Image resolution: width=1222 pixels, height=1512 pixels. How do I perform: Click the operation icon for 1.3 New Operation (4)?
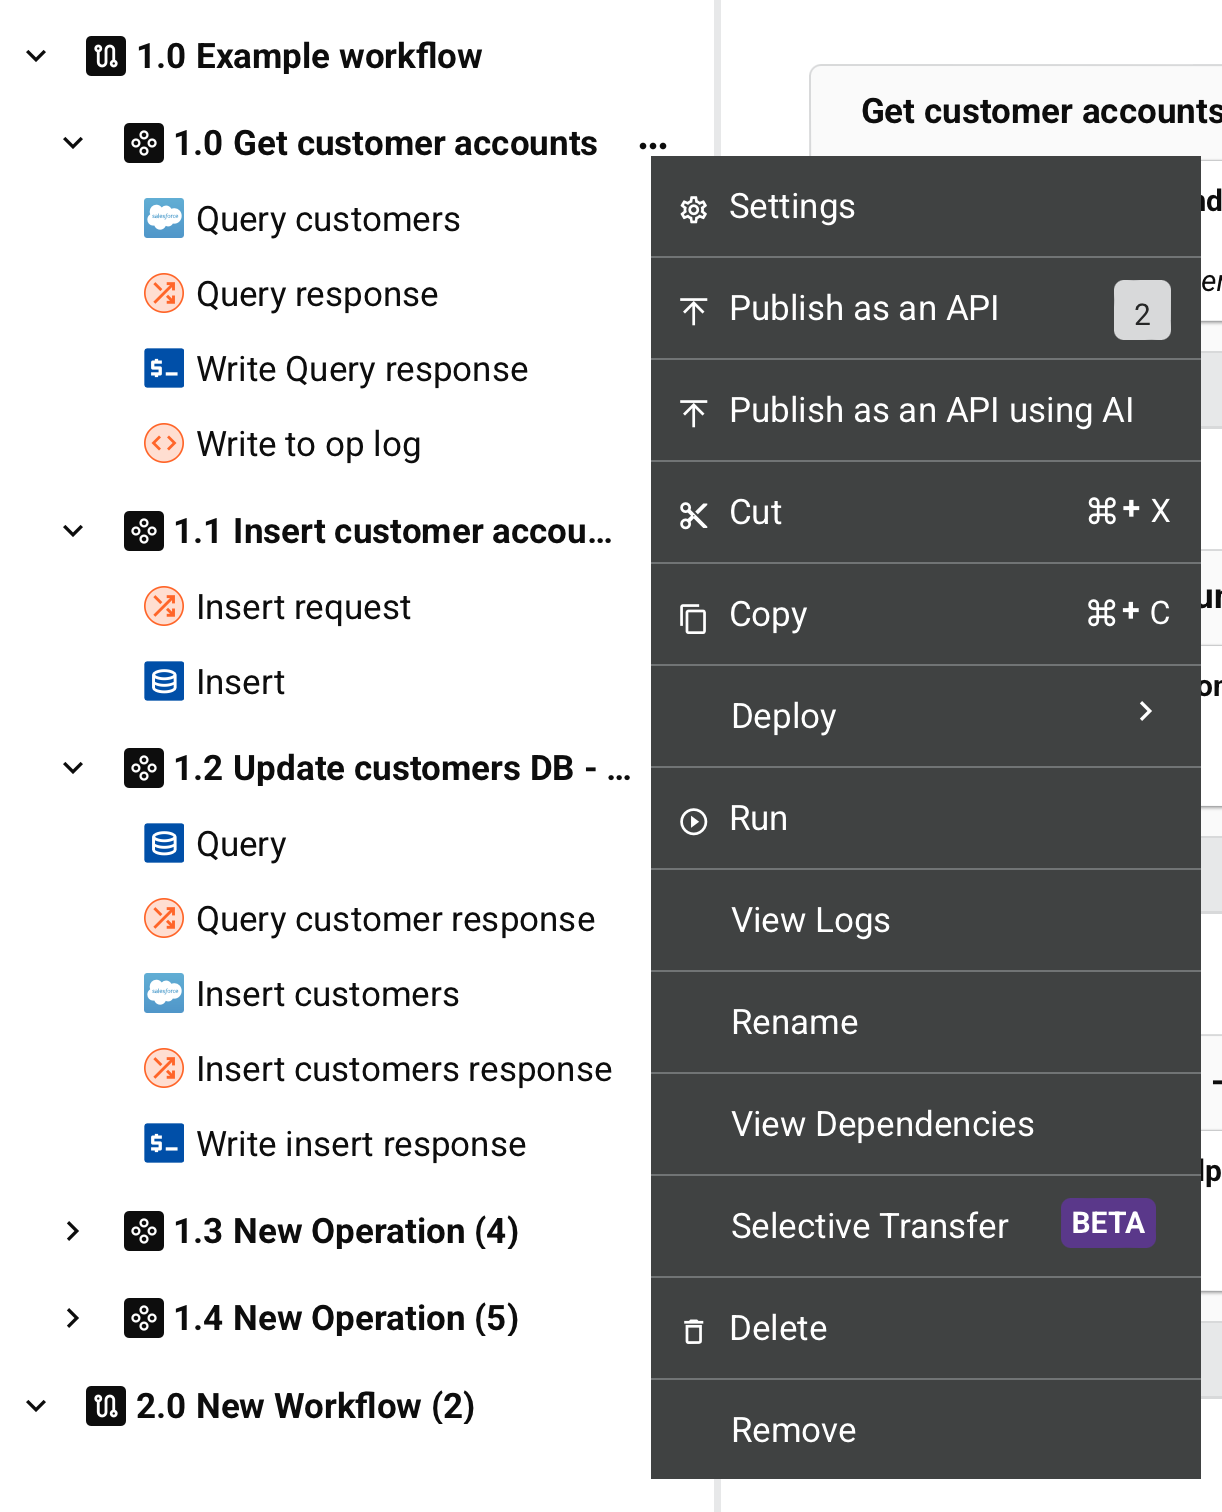[144, 1231]
